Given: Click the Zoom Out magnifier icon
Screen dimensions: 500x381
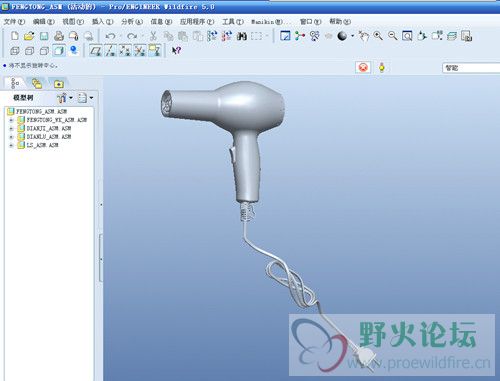Looking at the screenshot, I should pos(392,36).
